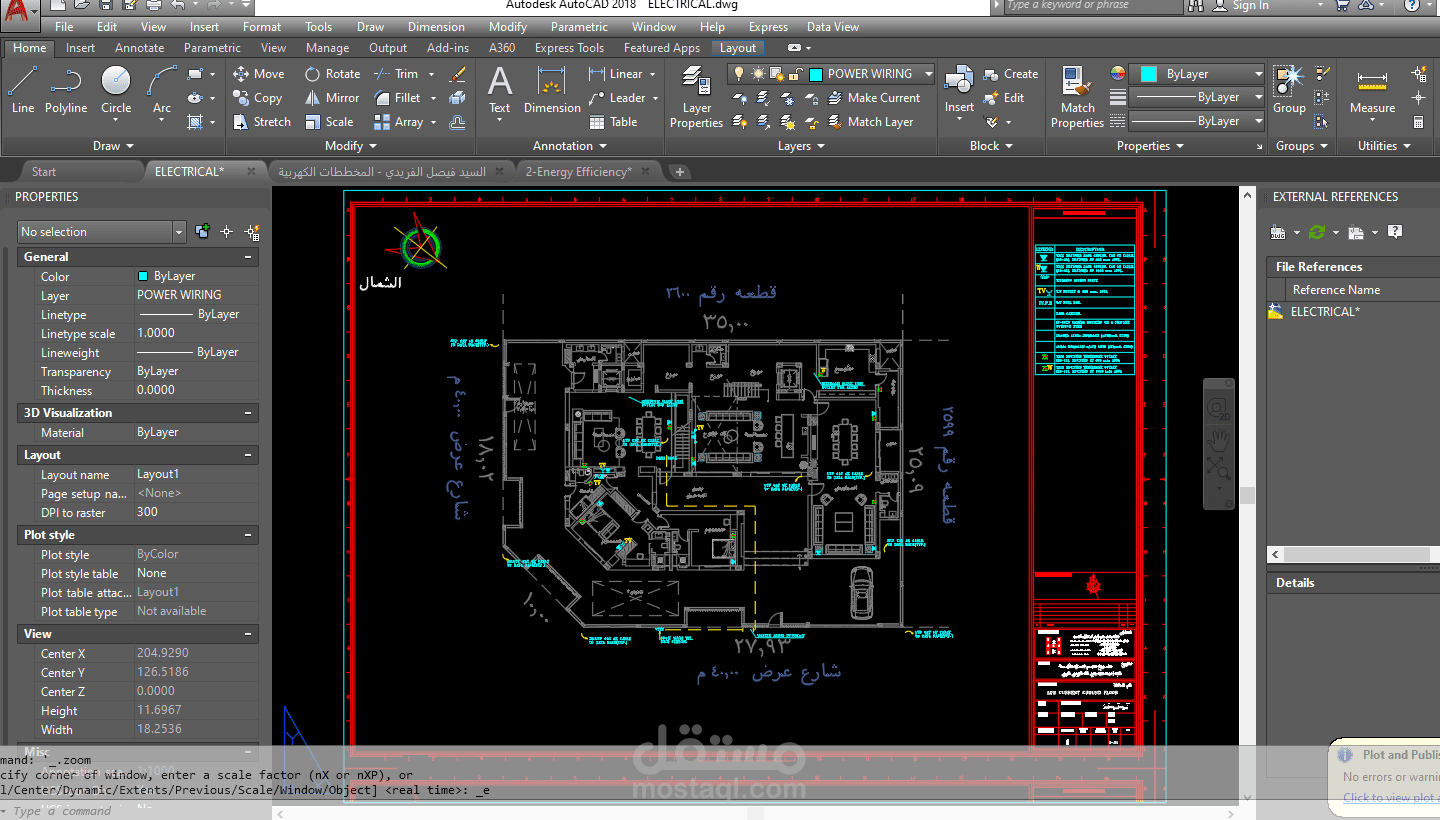The image size is (1440, 820).
Task: Click Make Current layer button
Action: coord(874,98)
